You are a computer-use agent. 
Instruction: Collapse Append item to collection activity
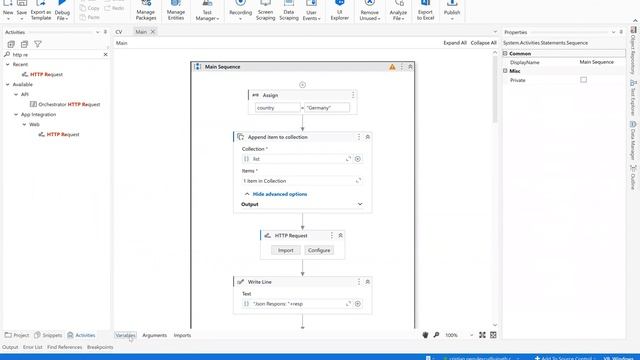pyautogui.click(x=367, y=137)
